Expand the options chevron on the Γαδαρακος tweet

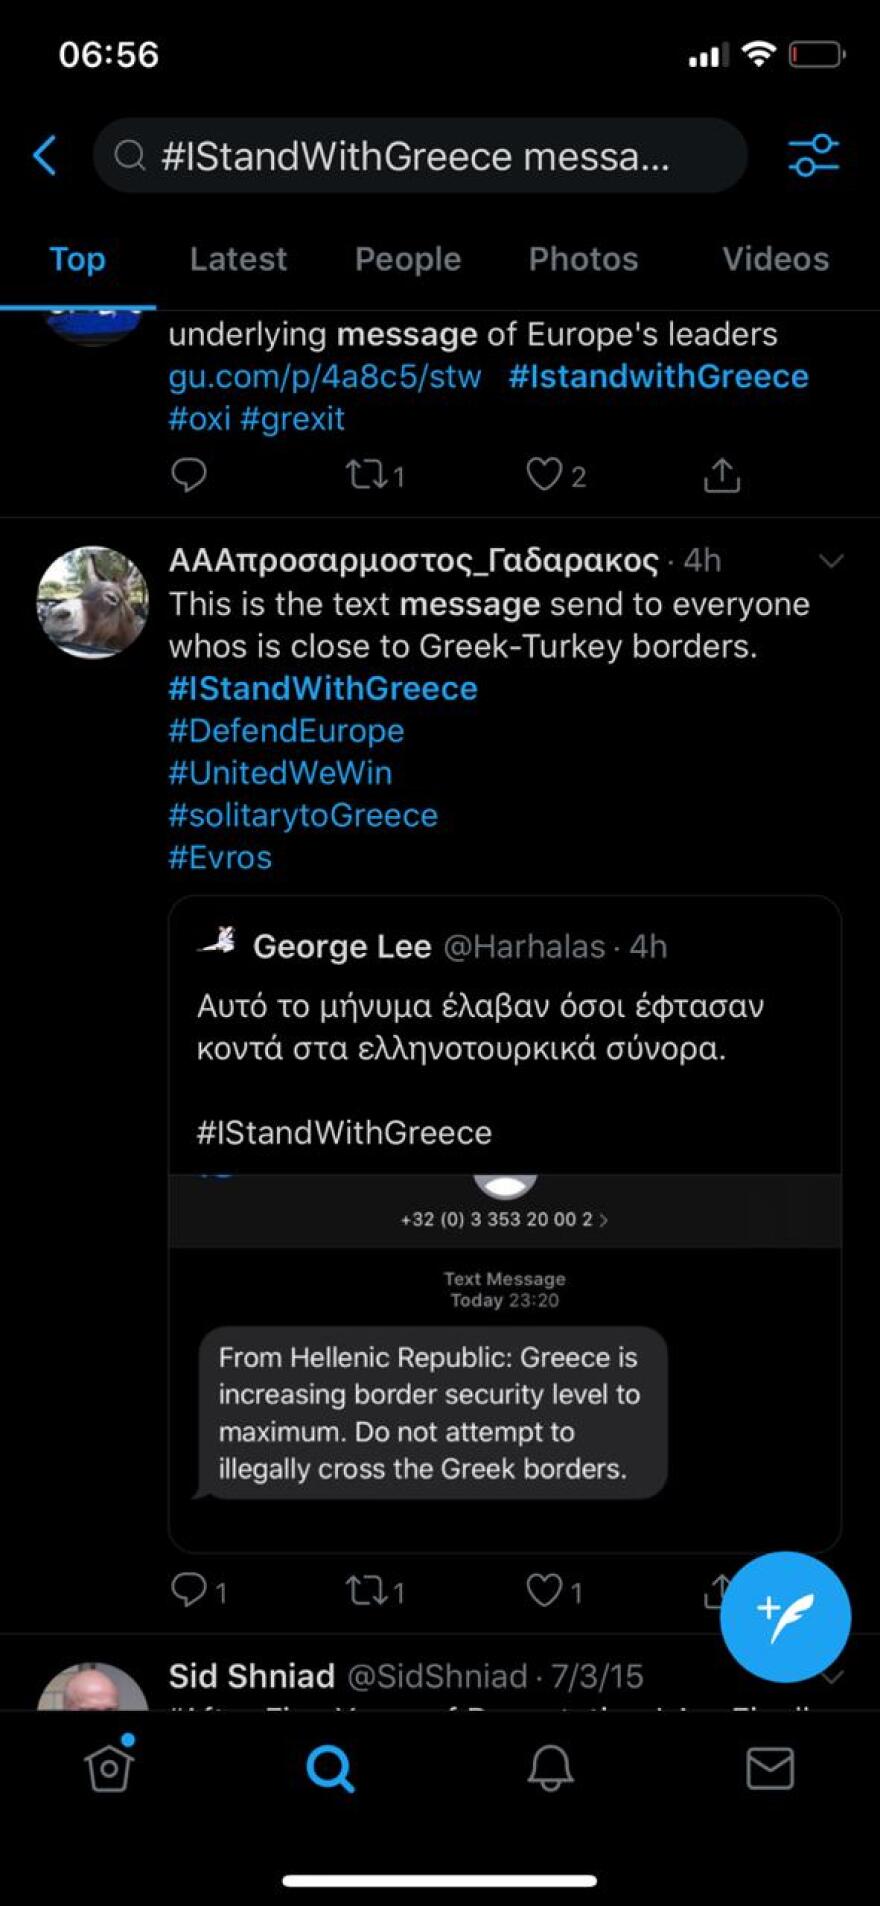pos(831,562)
